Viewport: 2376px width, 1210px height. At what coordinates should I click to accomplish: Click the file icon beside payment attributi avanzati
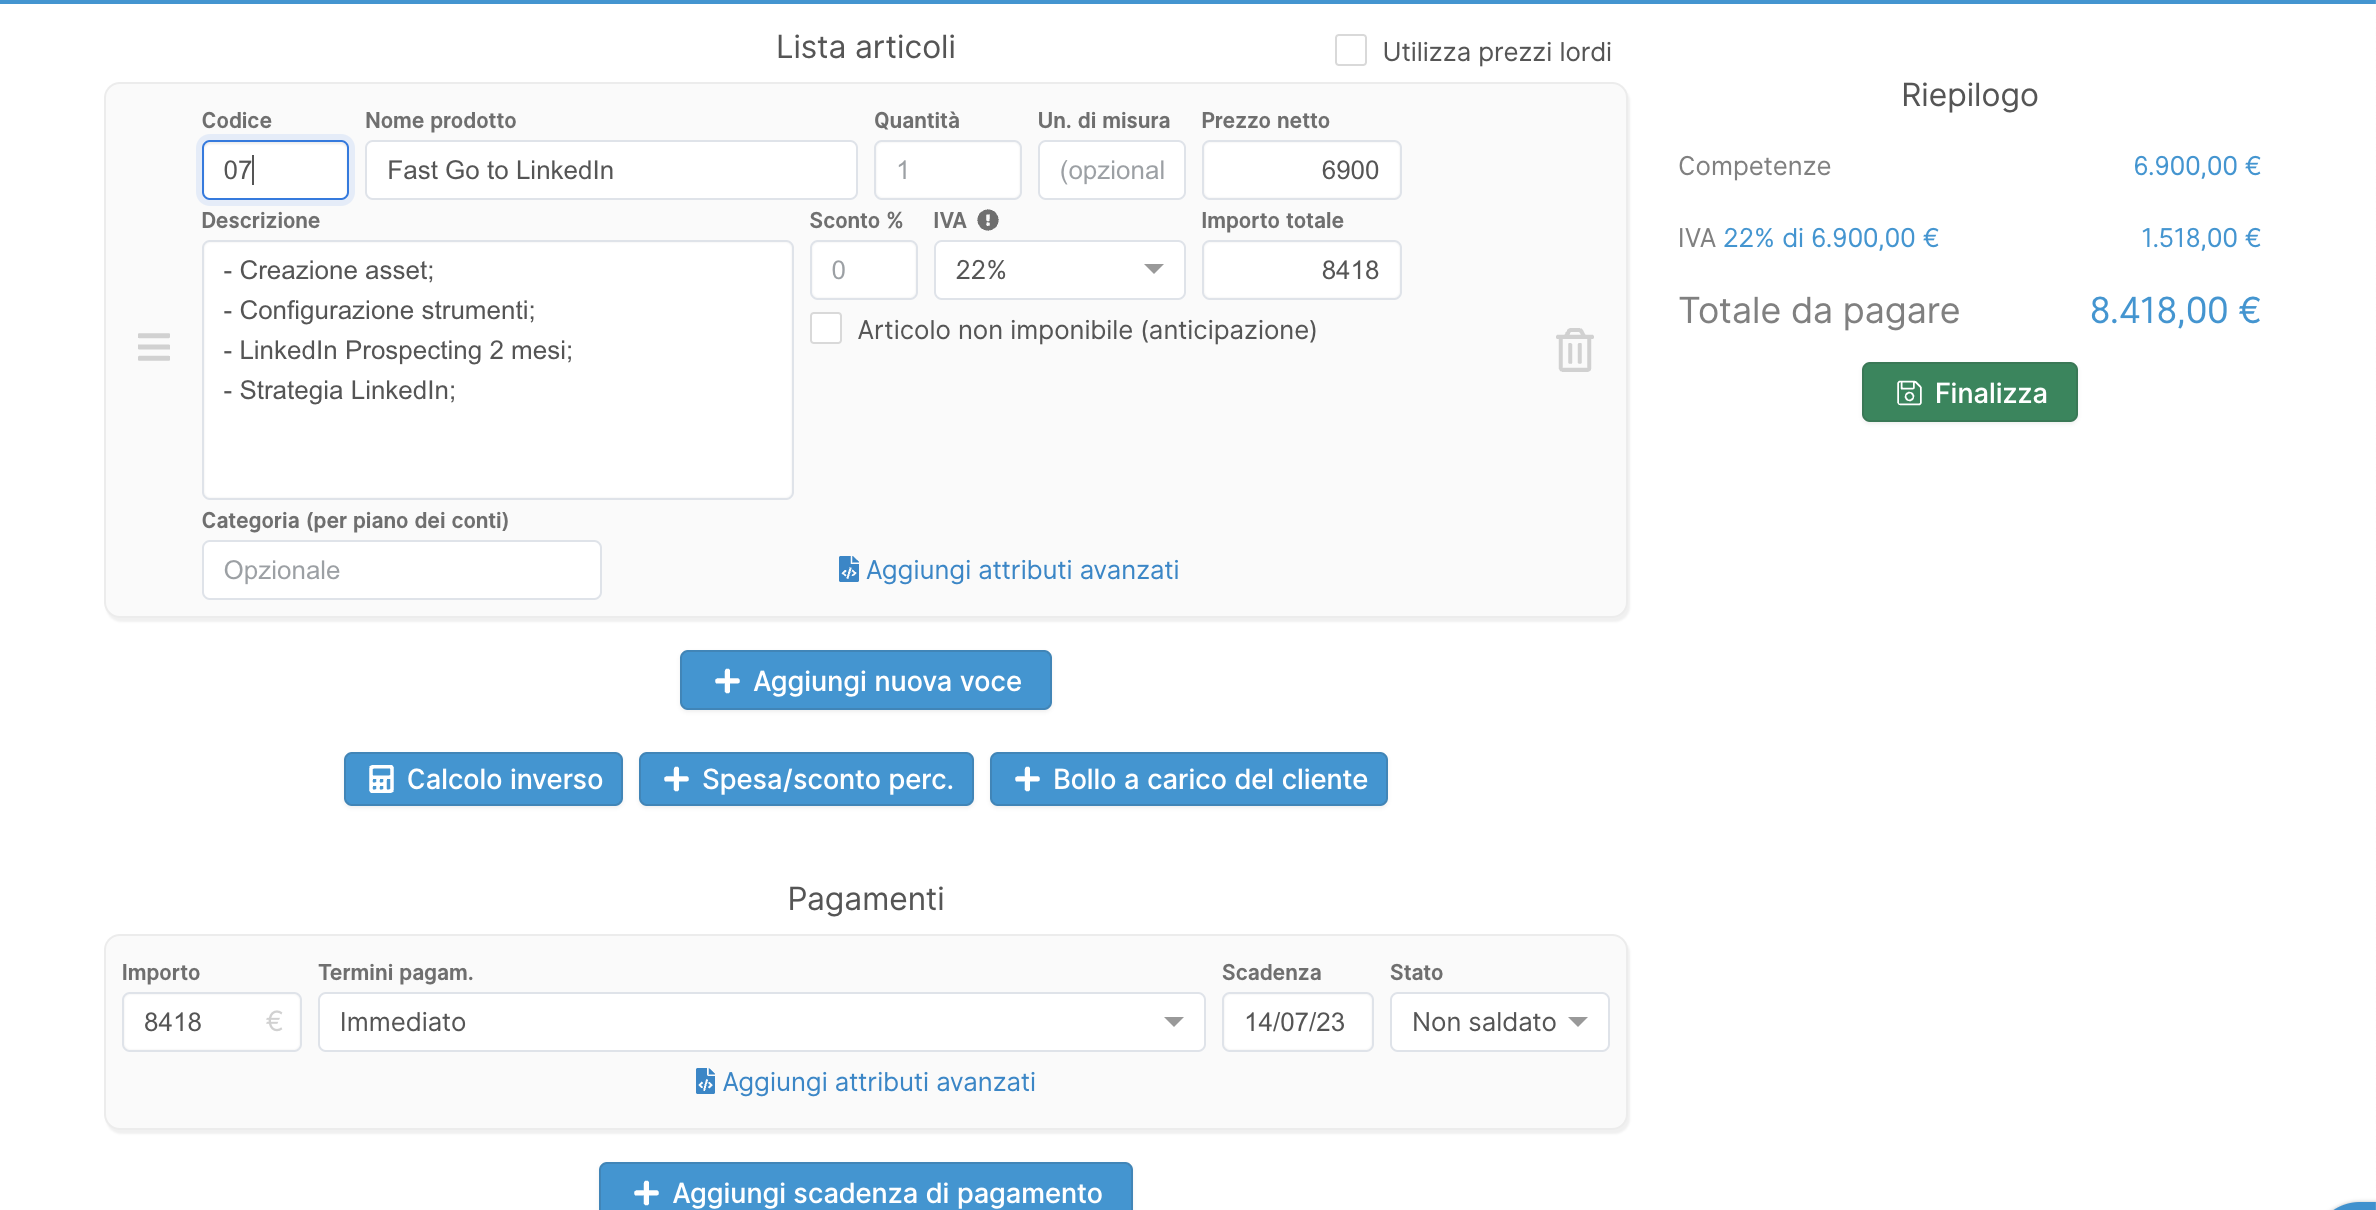[705, 1081]
